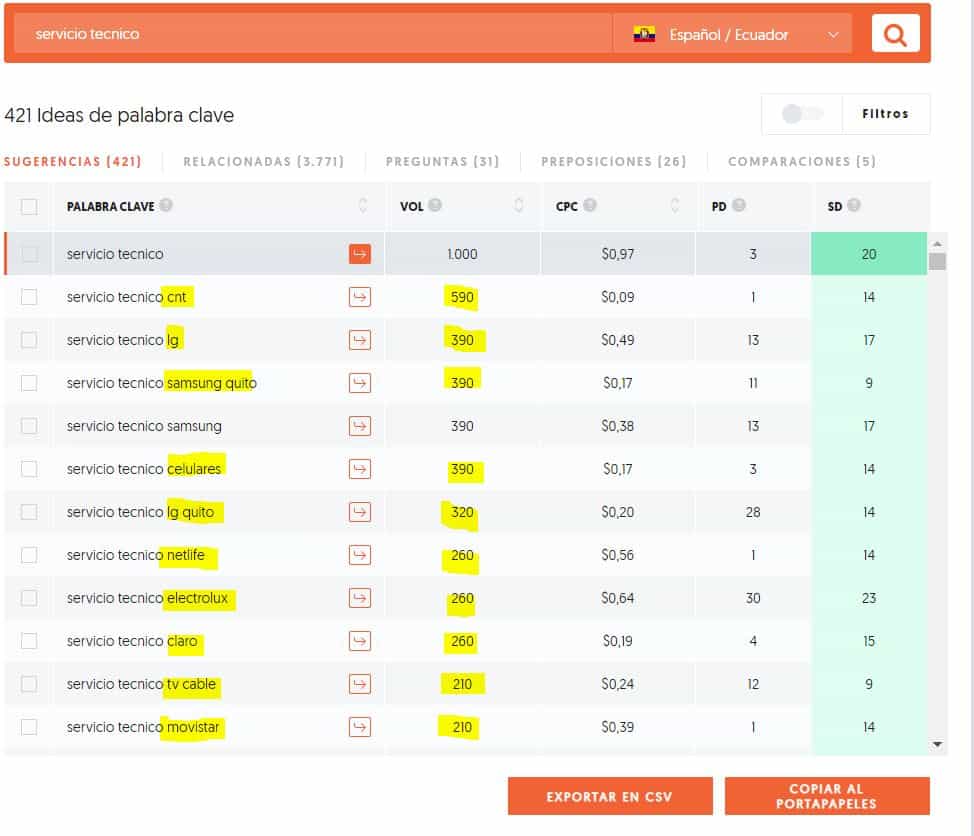Click the EXPORTAR EN CSV button
Viewport: 974px width, 836px height.
coord(610,796)
